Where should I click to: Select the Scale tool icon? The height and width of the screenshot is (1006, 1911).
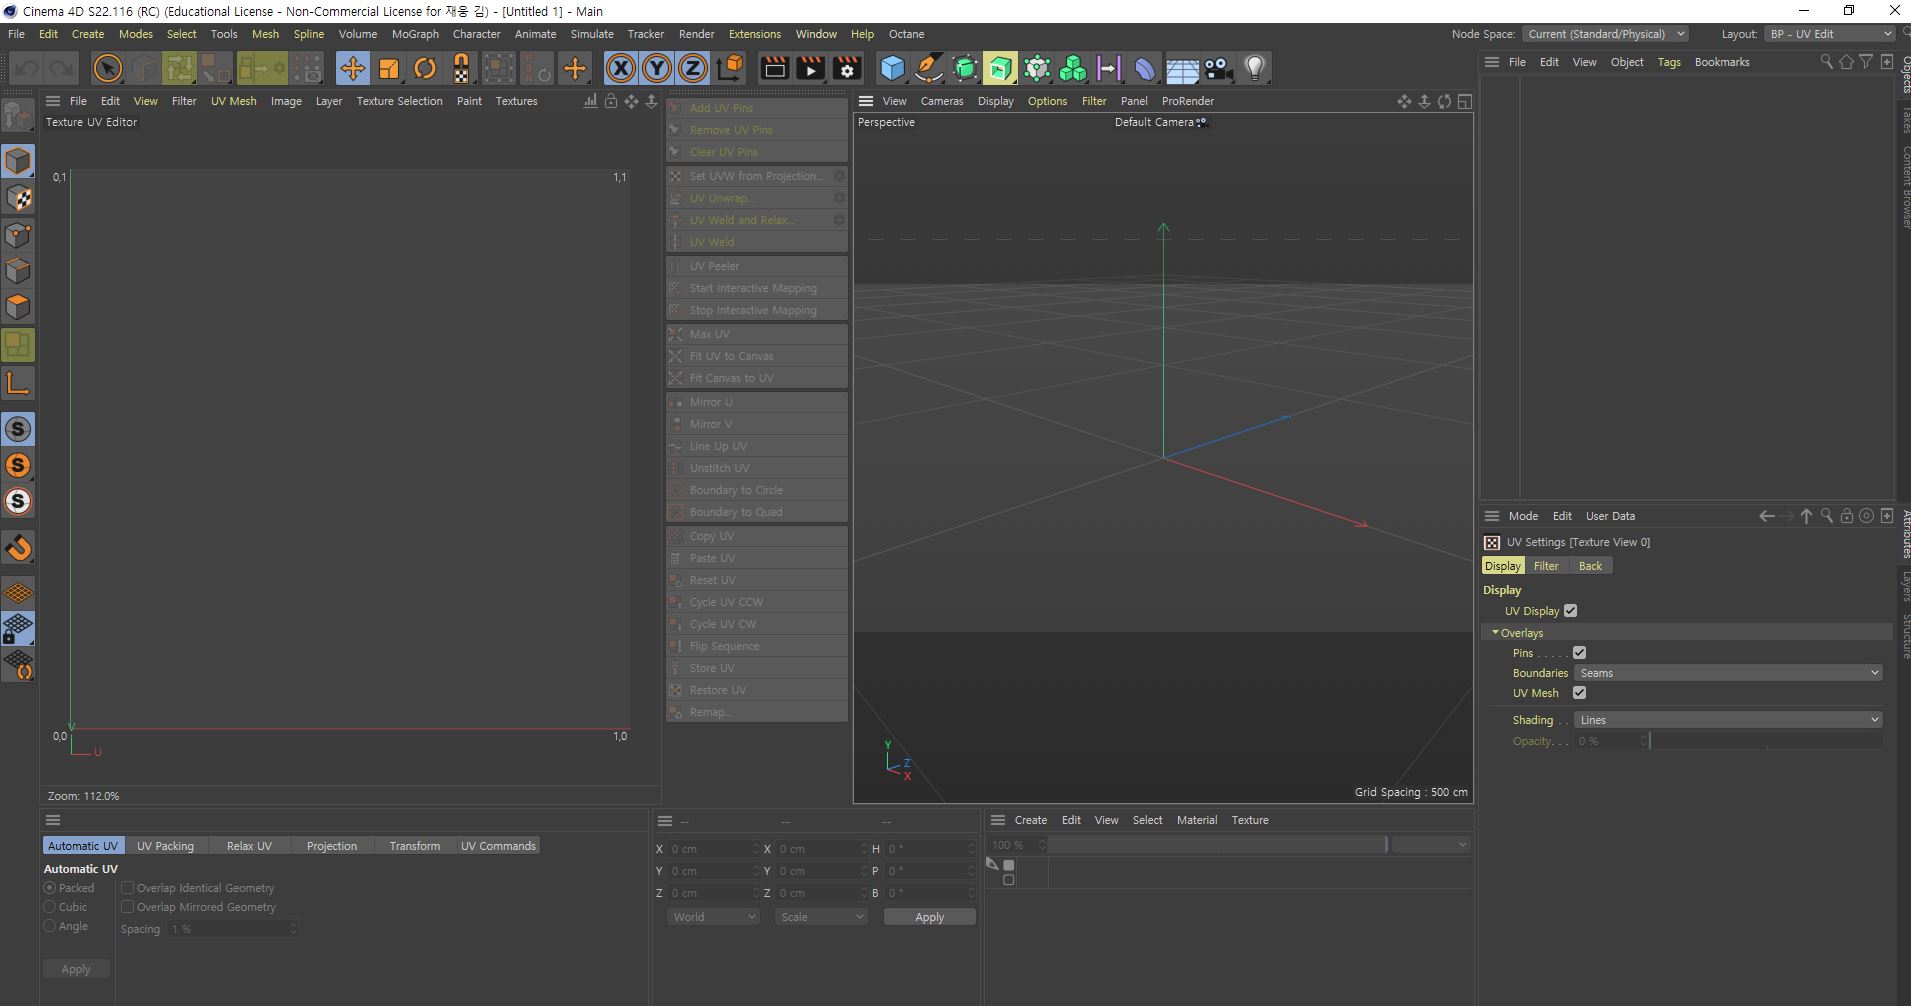(x=388, y=68)
